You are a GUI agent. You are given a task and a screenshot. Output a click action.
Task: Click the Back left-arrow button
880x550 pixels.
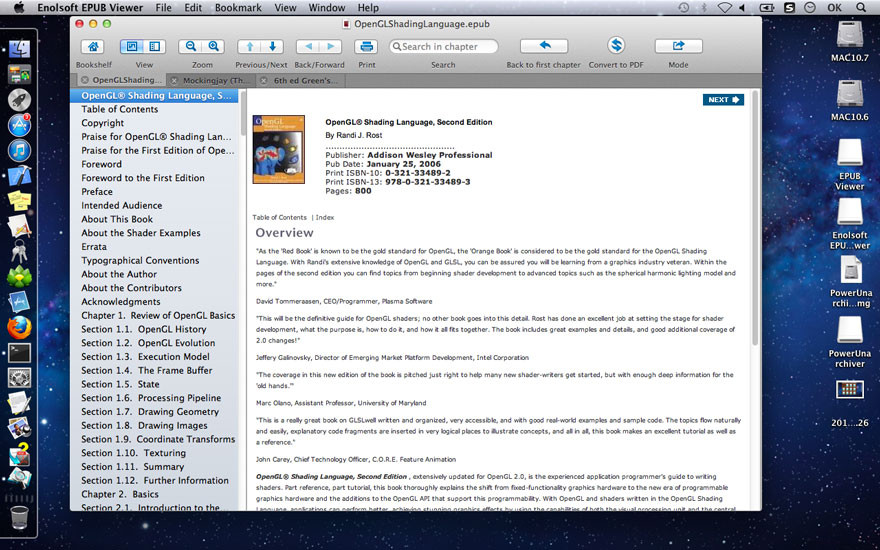coord(308,47)
